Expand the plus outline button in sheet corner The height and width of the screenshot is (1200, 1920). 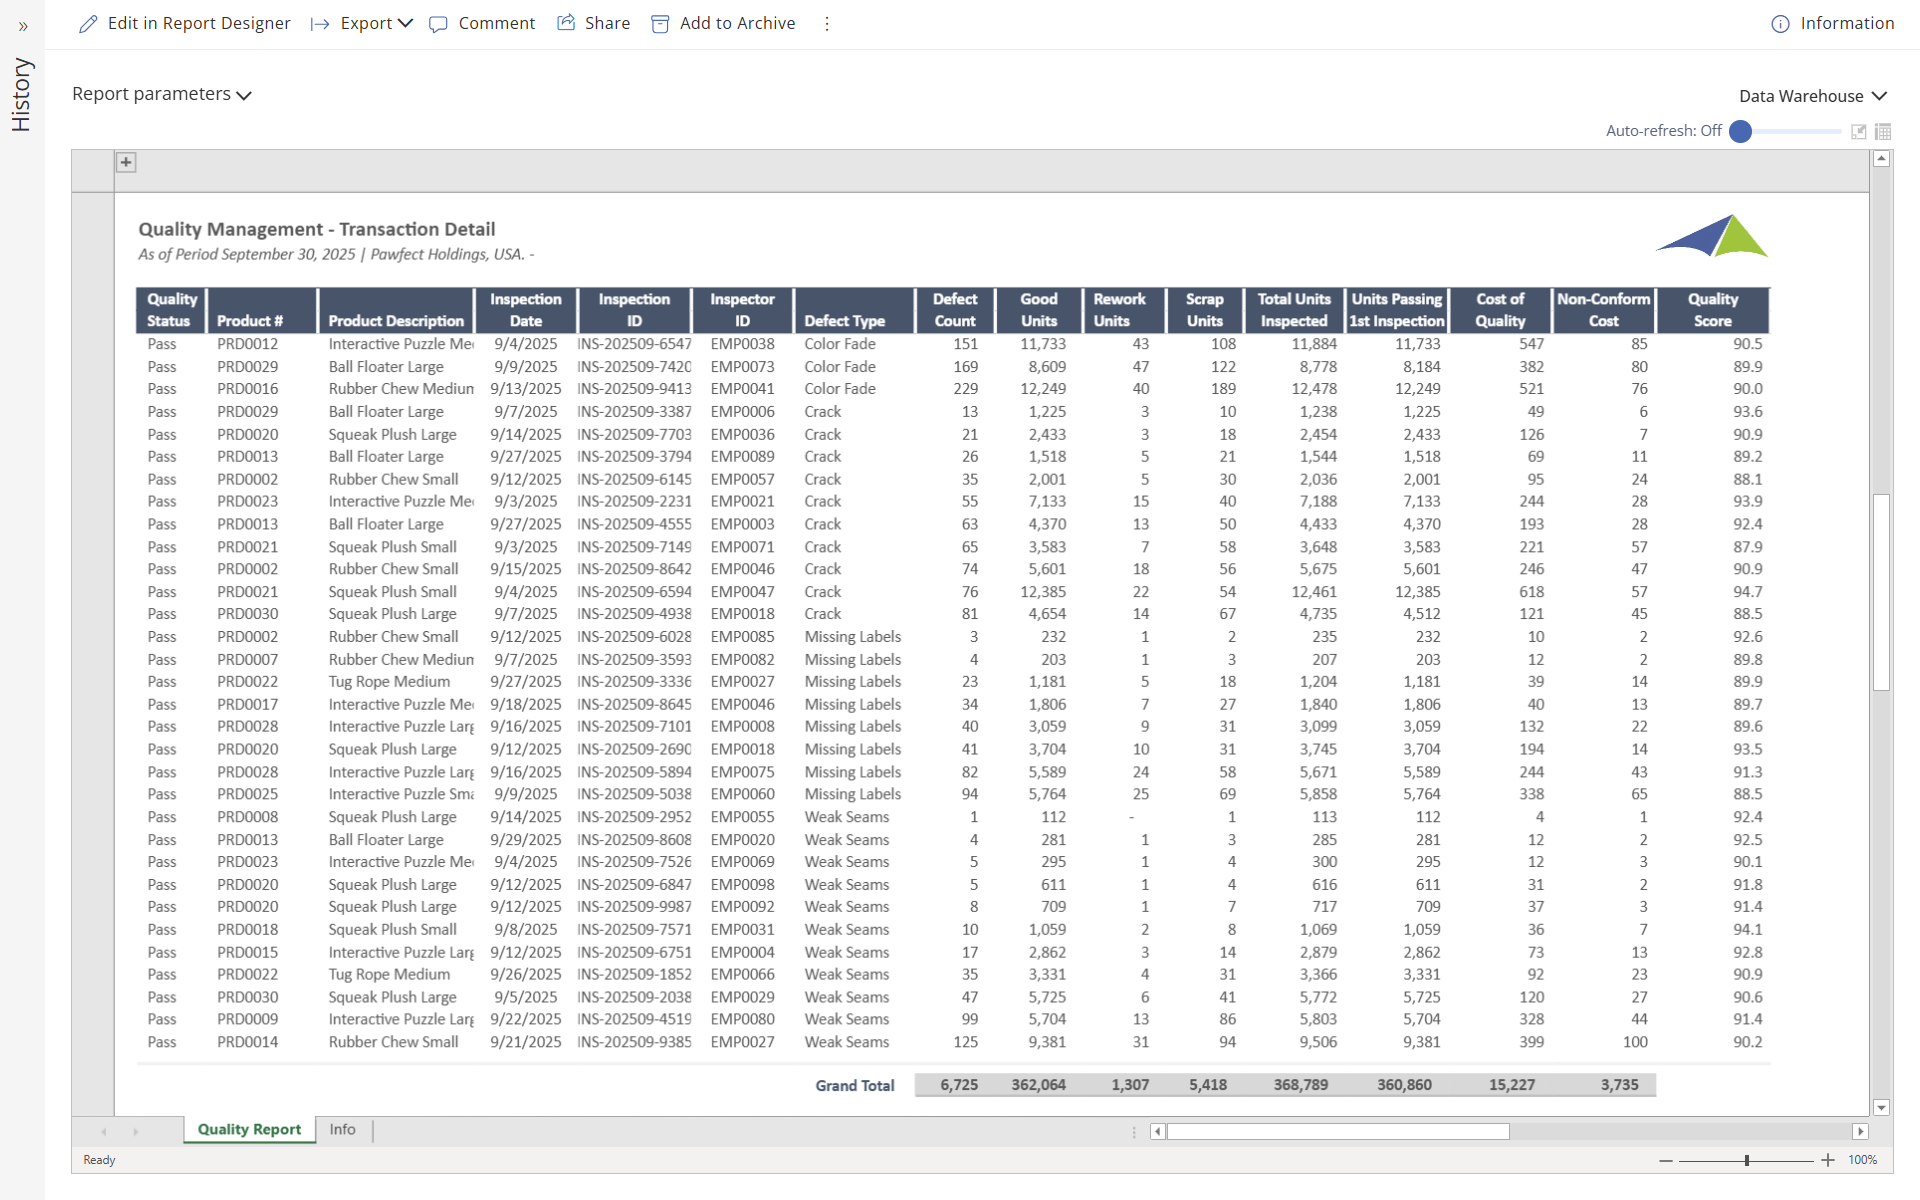126,162
